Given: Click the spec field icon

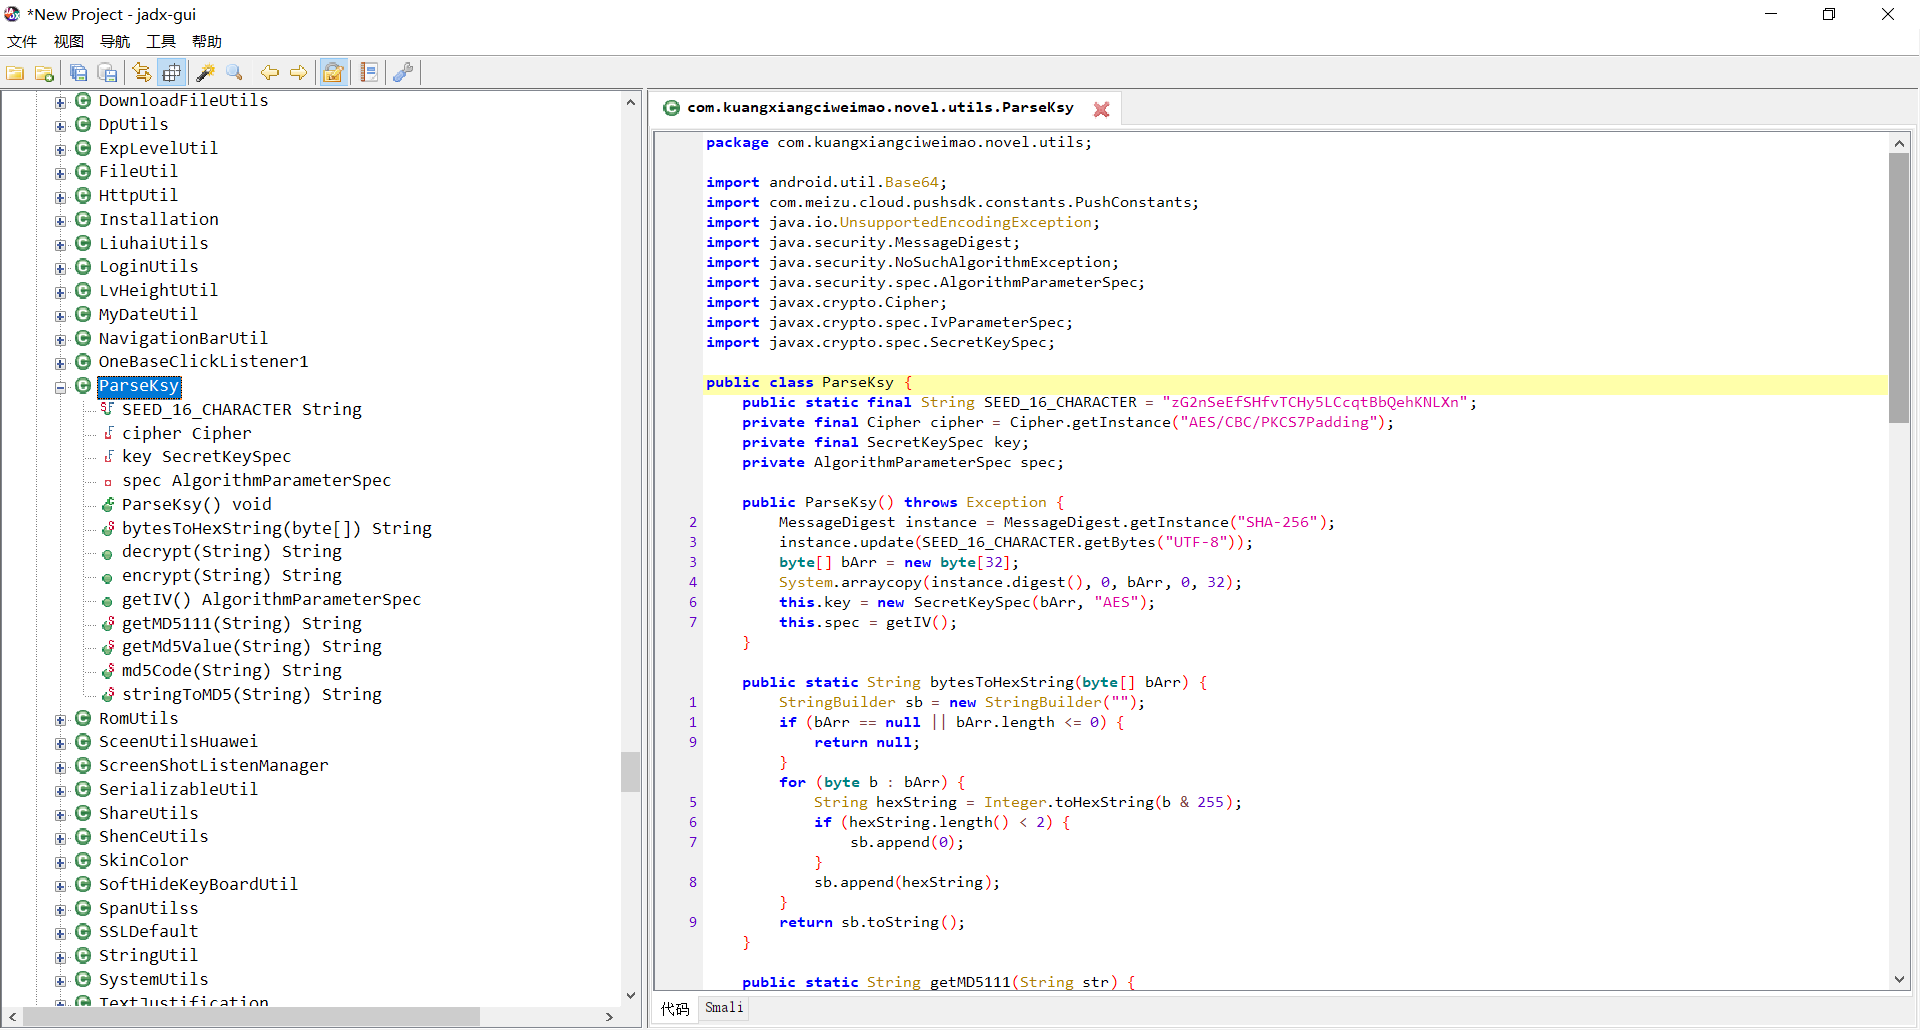Looking at the screenshot, I should coord(108,481).
